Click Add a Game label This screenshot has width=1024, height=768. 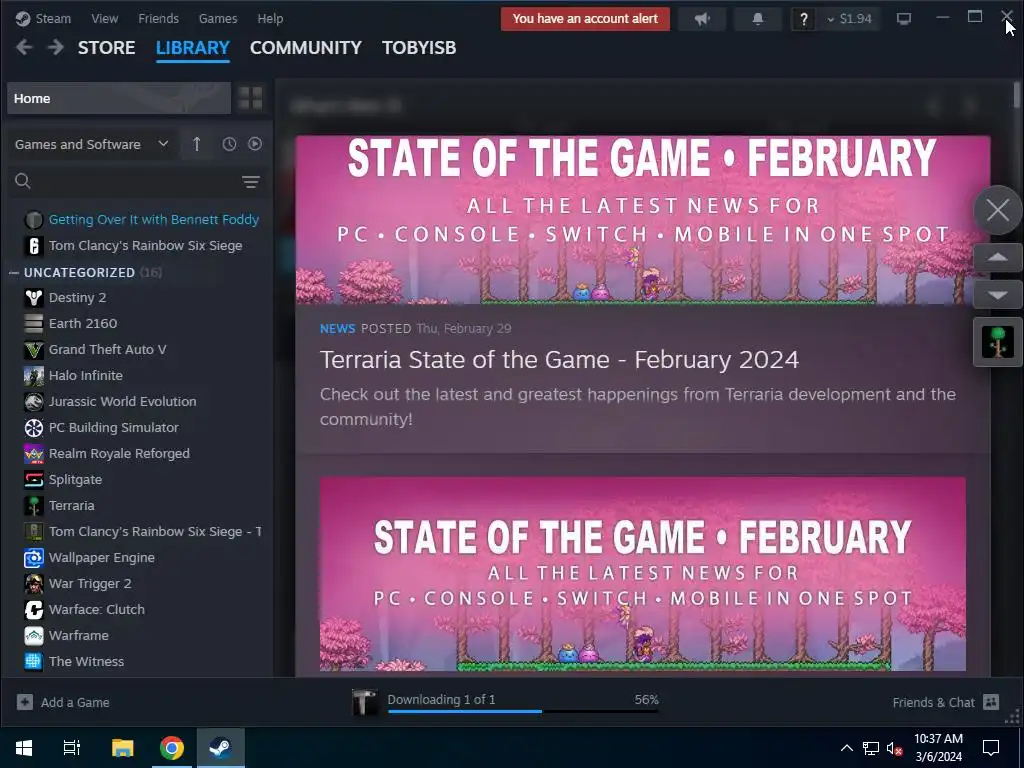pos(75,703)
